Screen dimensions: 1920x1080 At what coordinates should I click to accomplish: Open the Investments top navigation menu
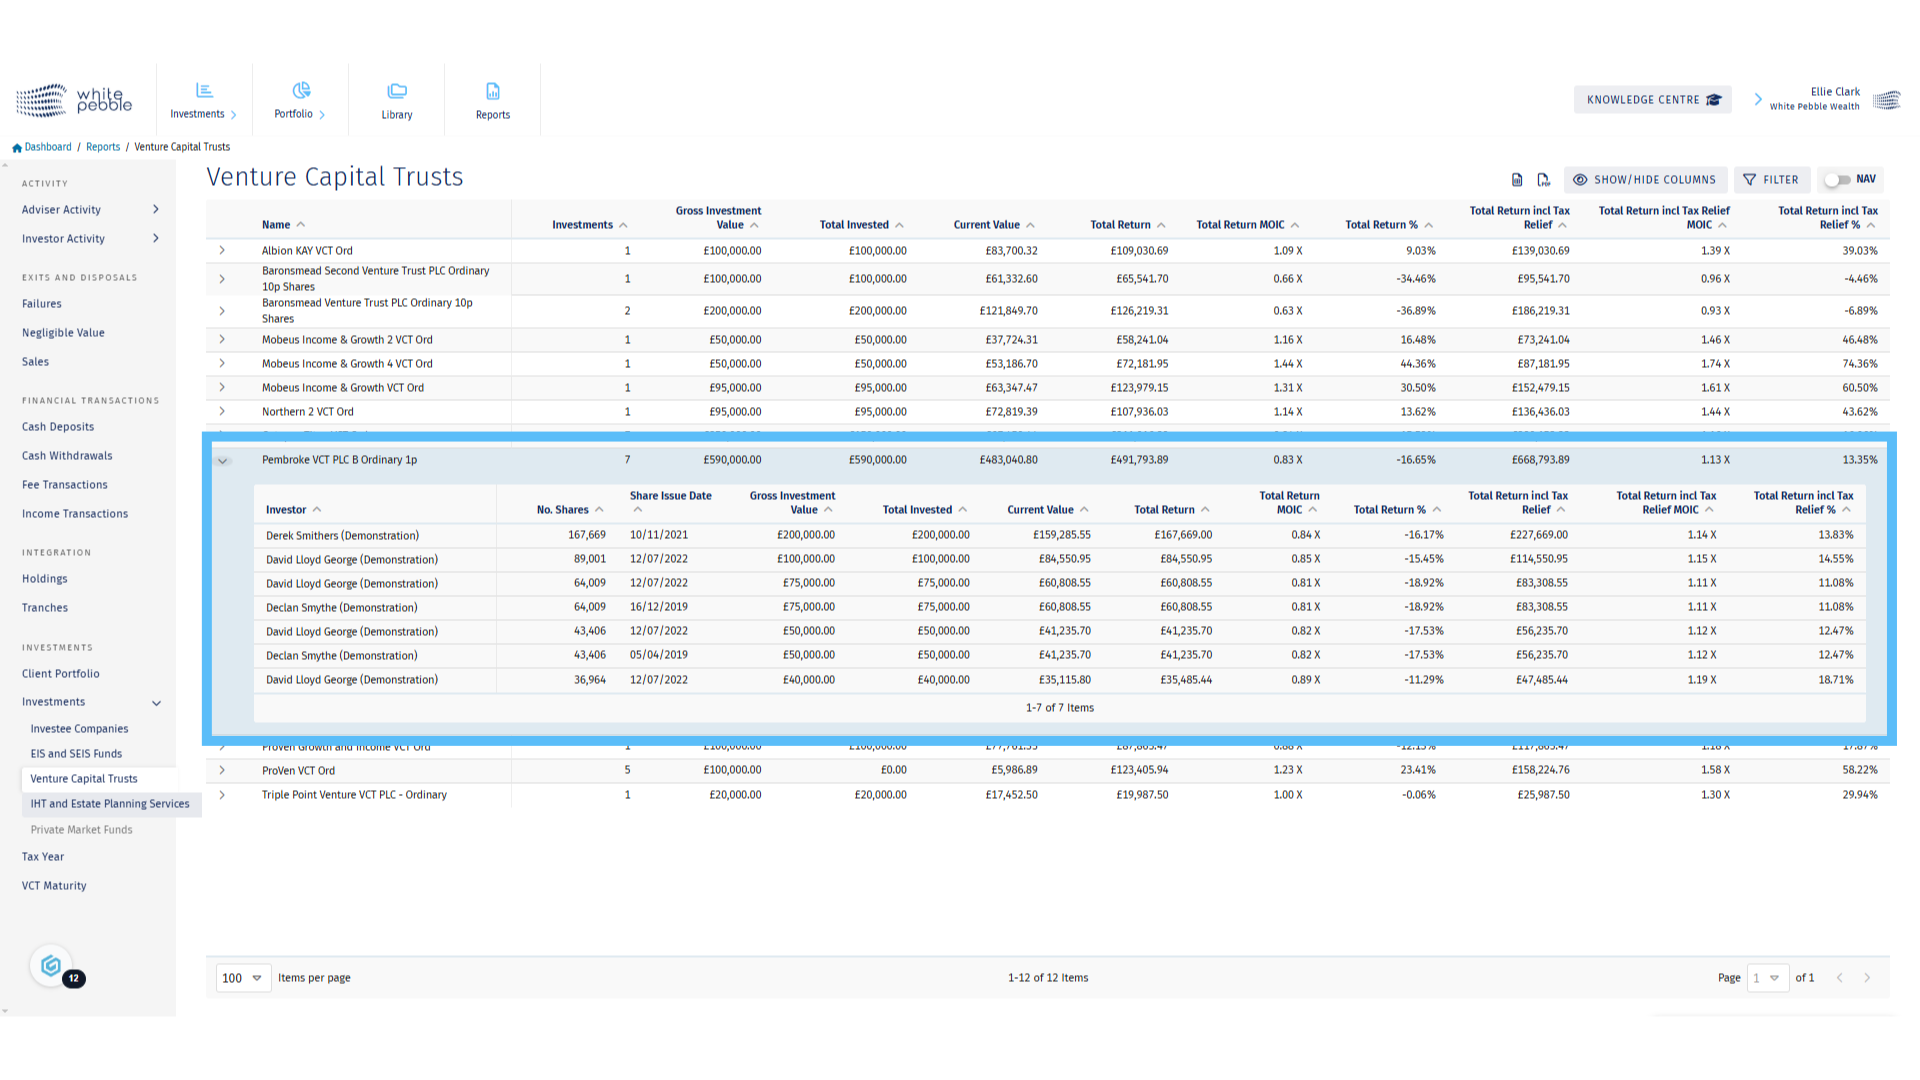(x=204, y=101)
